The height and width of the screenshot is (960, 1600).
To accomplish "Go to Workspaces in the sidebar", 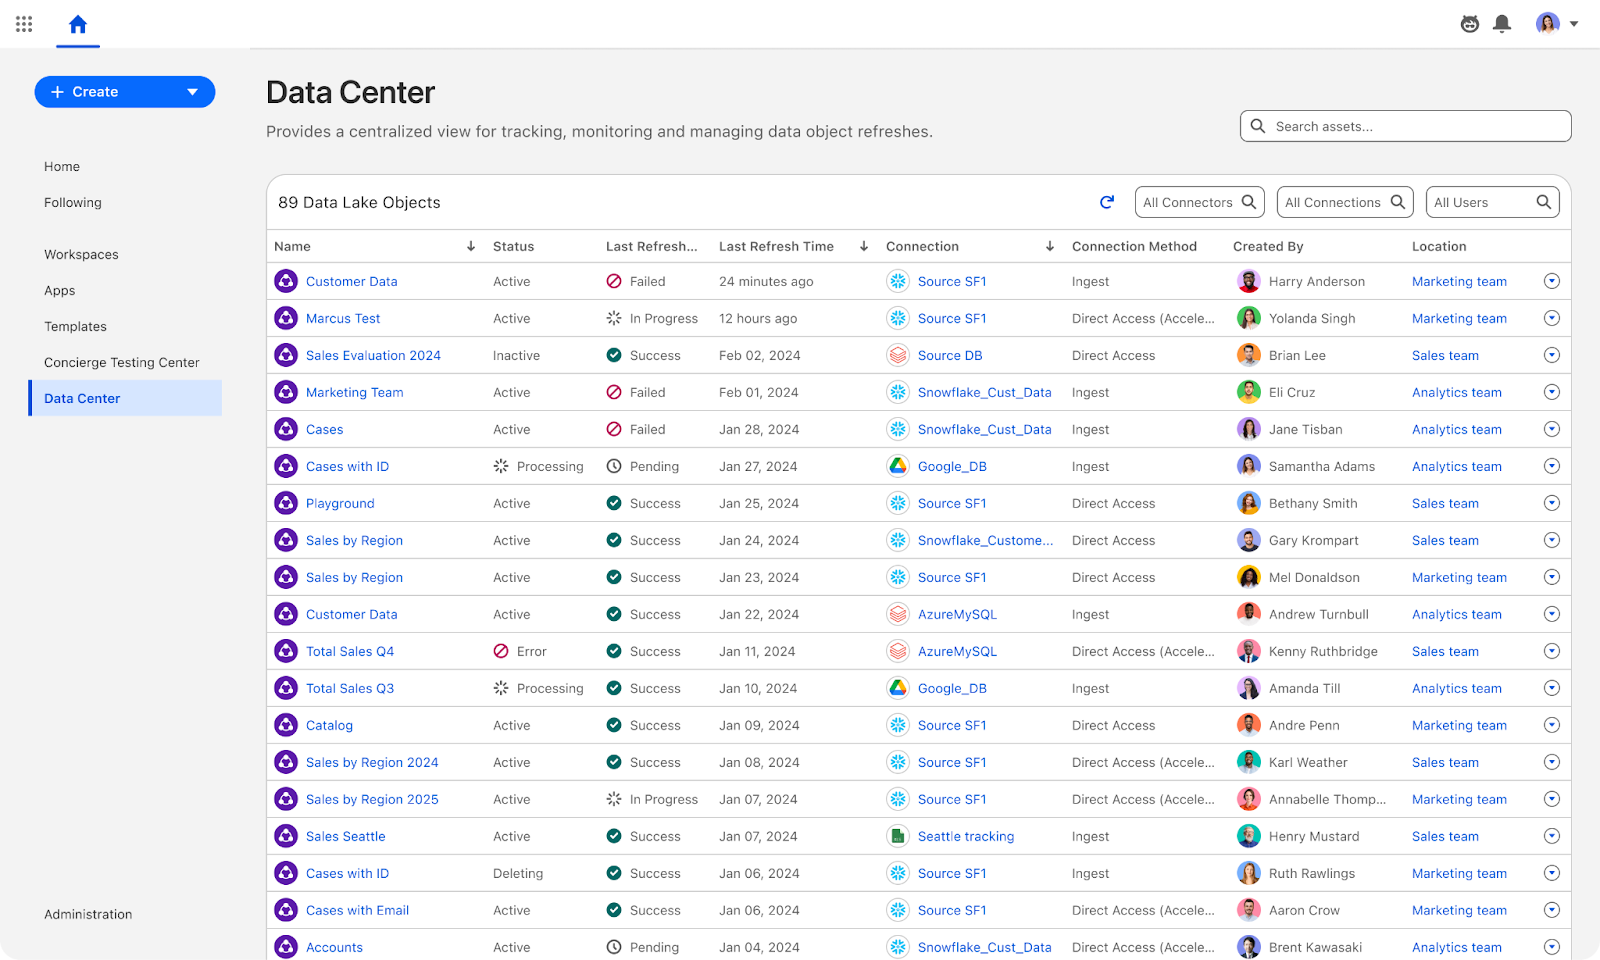I will point(81,254).
